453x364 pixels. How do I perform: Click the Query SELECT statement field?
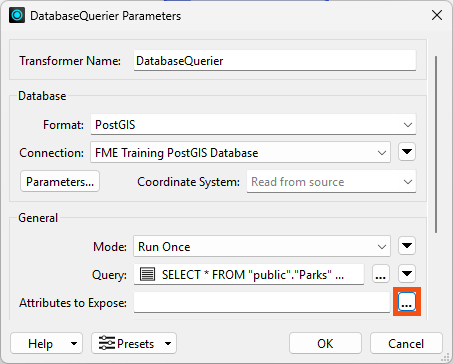click(x=249, y=274)
